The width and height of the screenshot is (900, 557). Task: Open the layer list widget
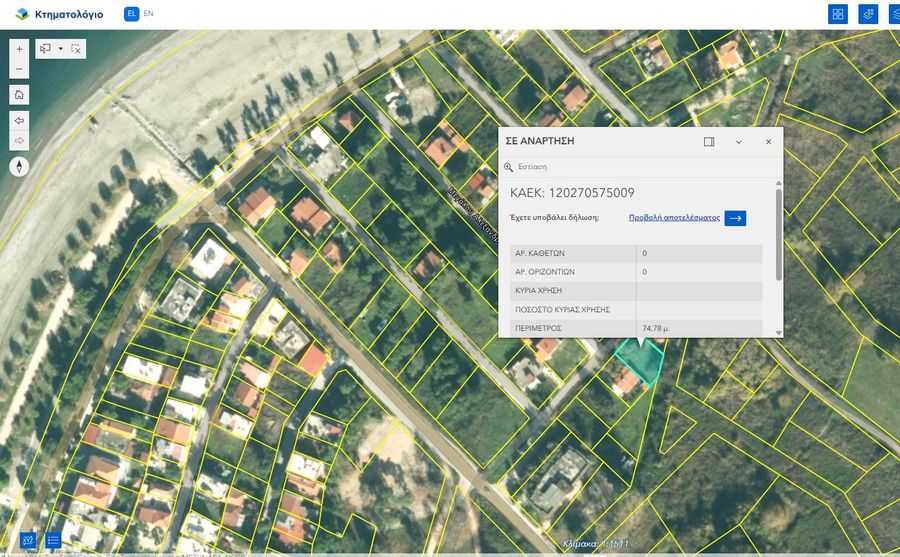coord(53,540)
